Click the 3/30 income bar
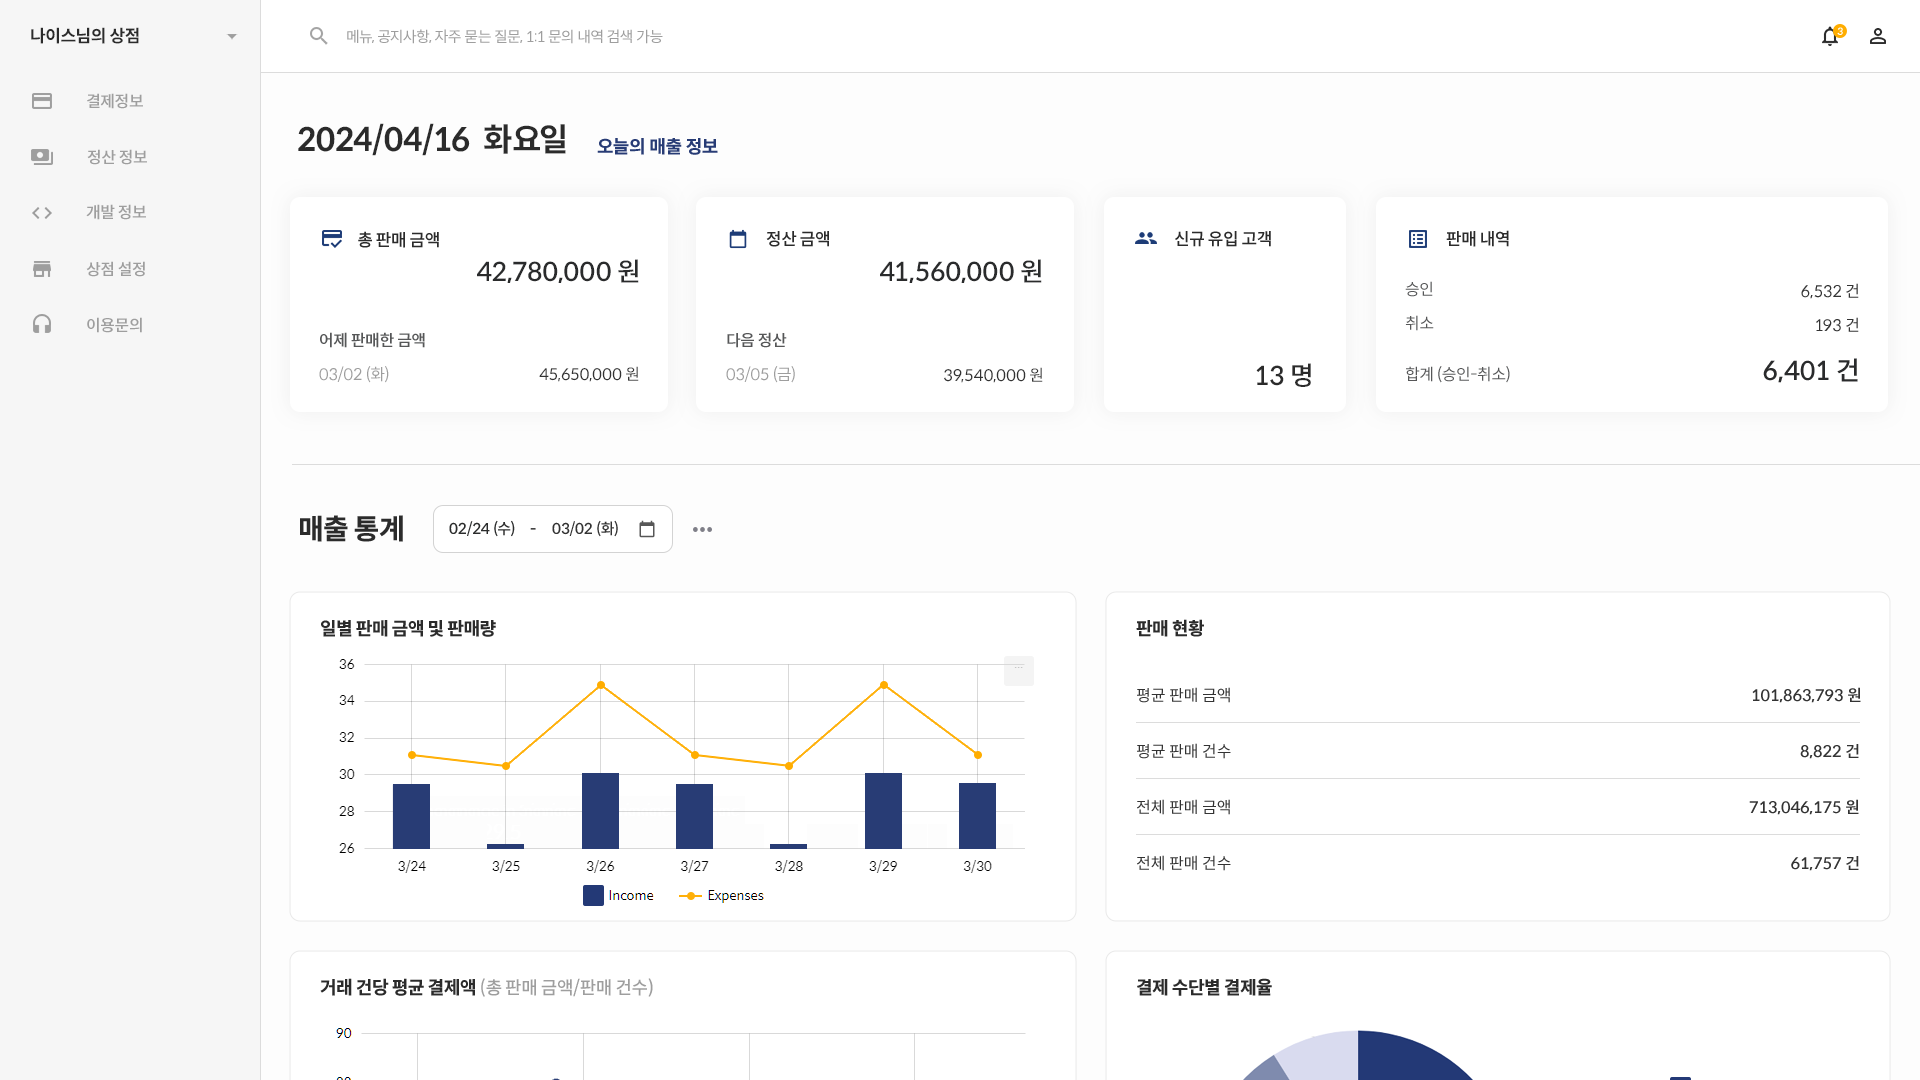The image size is (1920, 1080). coord(977,816)
